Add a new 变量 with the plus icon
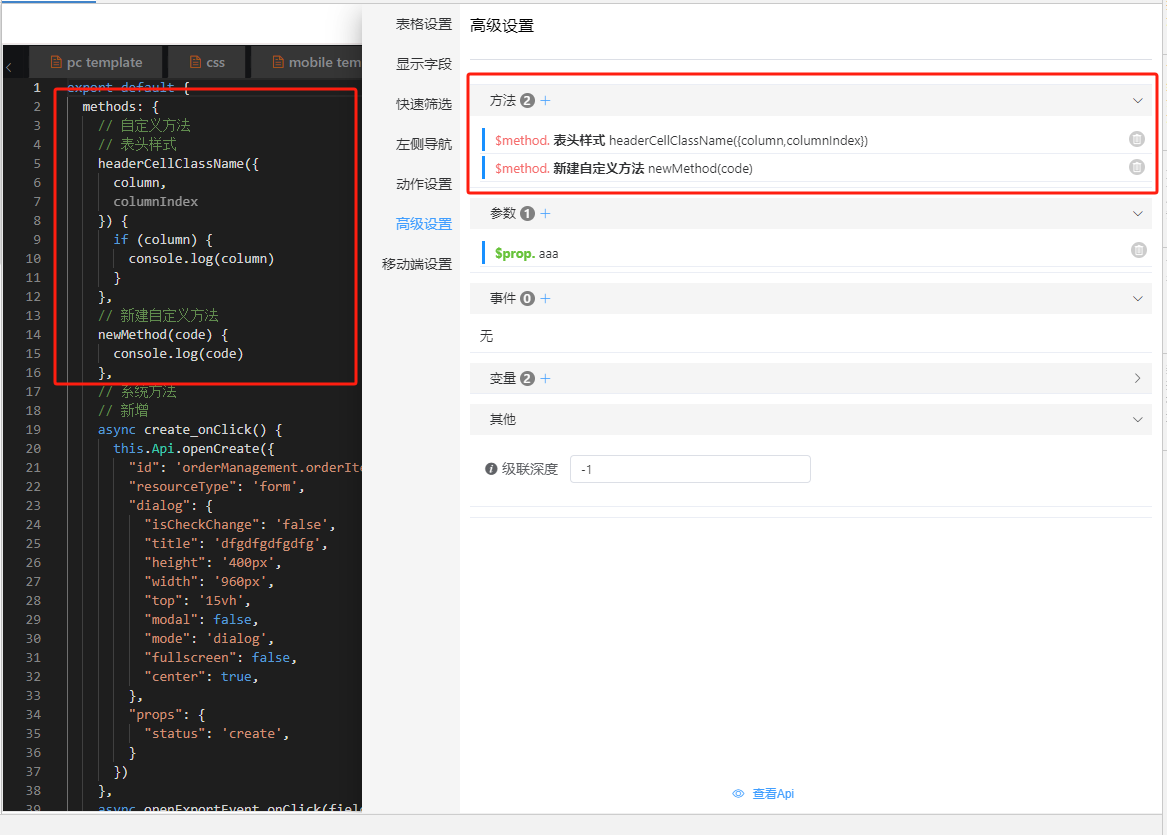The image size is (1167, 835). tap(546, 378)
